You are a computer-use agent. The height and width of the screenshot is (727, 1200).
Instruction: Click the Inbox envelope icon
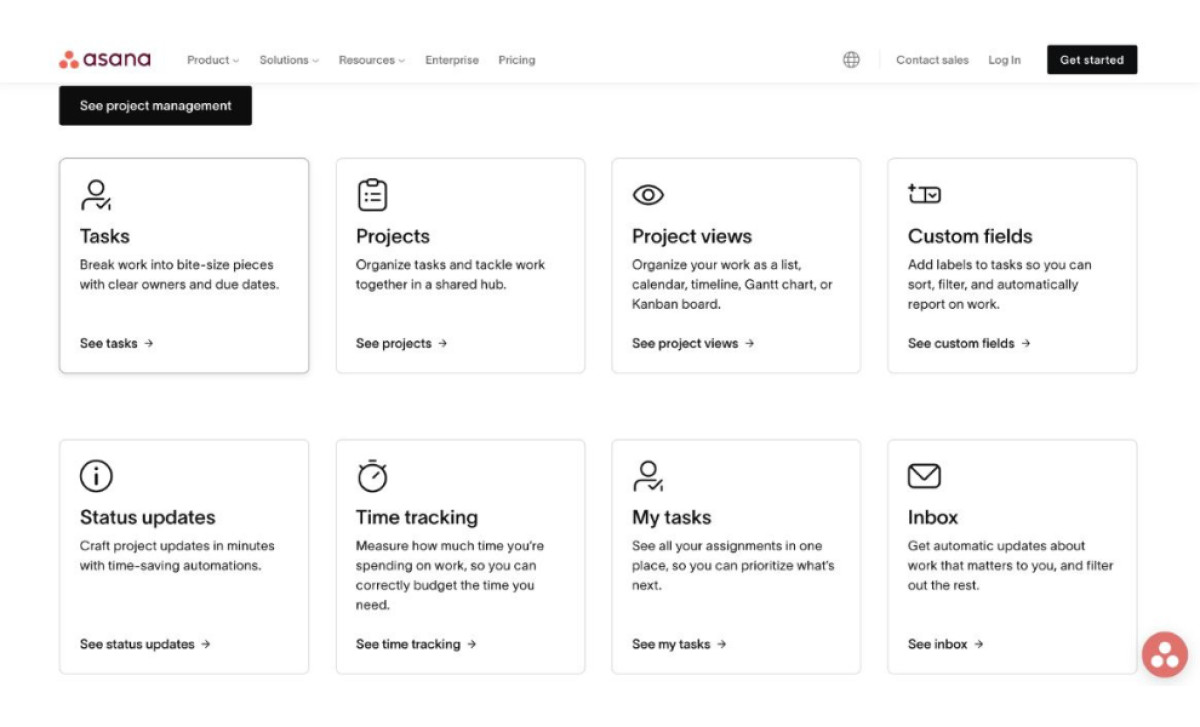922,476
